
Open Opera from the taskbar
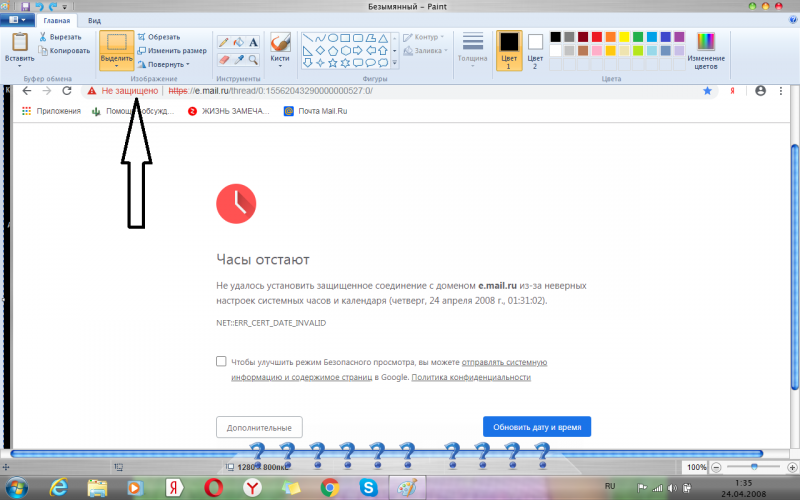[x=213, y=486]
